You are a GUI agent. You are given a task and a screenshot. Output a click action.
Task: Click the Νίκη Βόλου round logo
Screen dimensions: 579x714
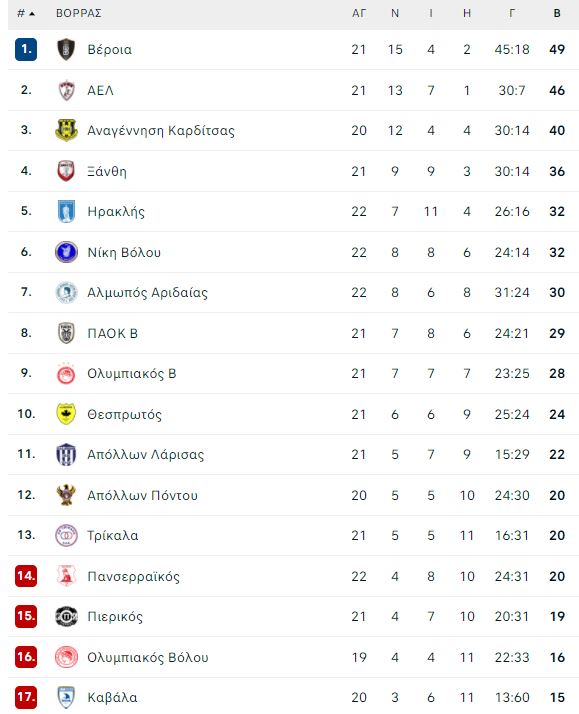[66, 252]
